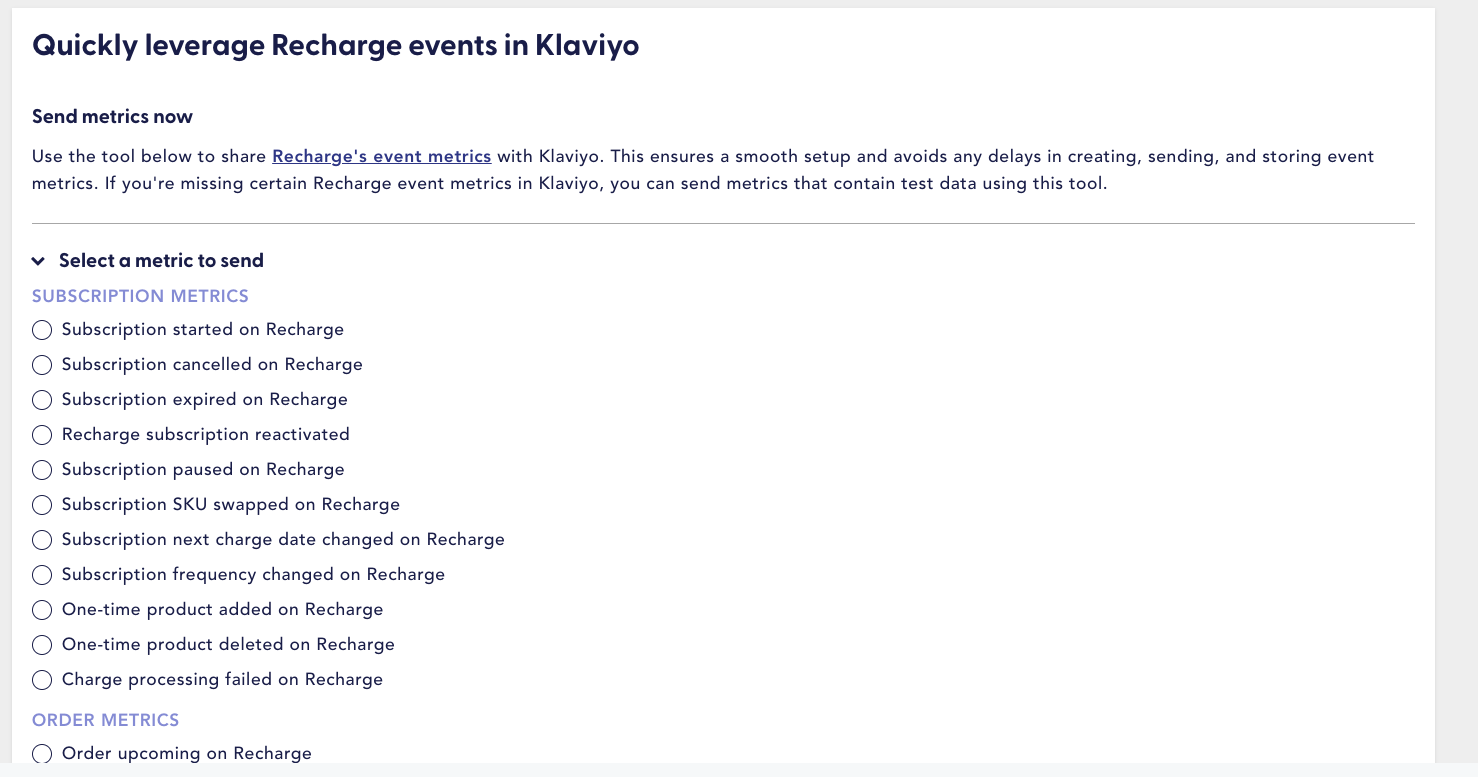This screenshot has width=1478, height=777.
Task: Click the SUBSCRIPTION METRICS section label
Action: coord(140,296)
